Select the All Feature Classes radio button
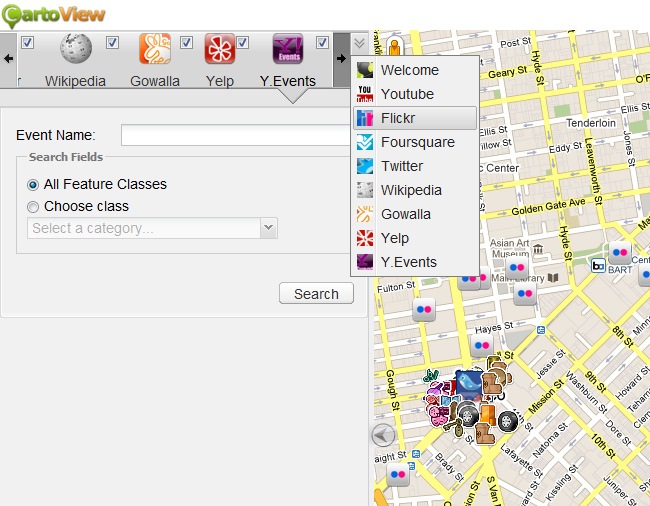This screenshot has height=506, width=650. pyautogui.click(x=34, y=184)
